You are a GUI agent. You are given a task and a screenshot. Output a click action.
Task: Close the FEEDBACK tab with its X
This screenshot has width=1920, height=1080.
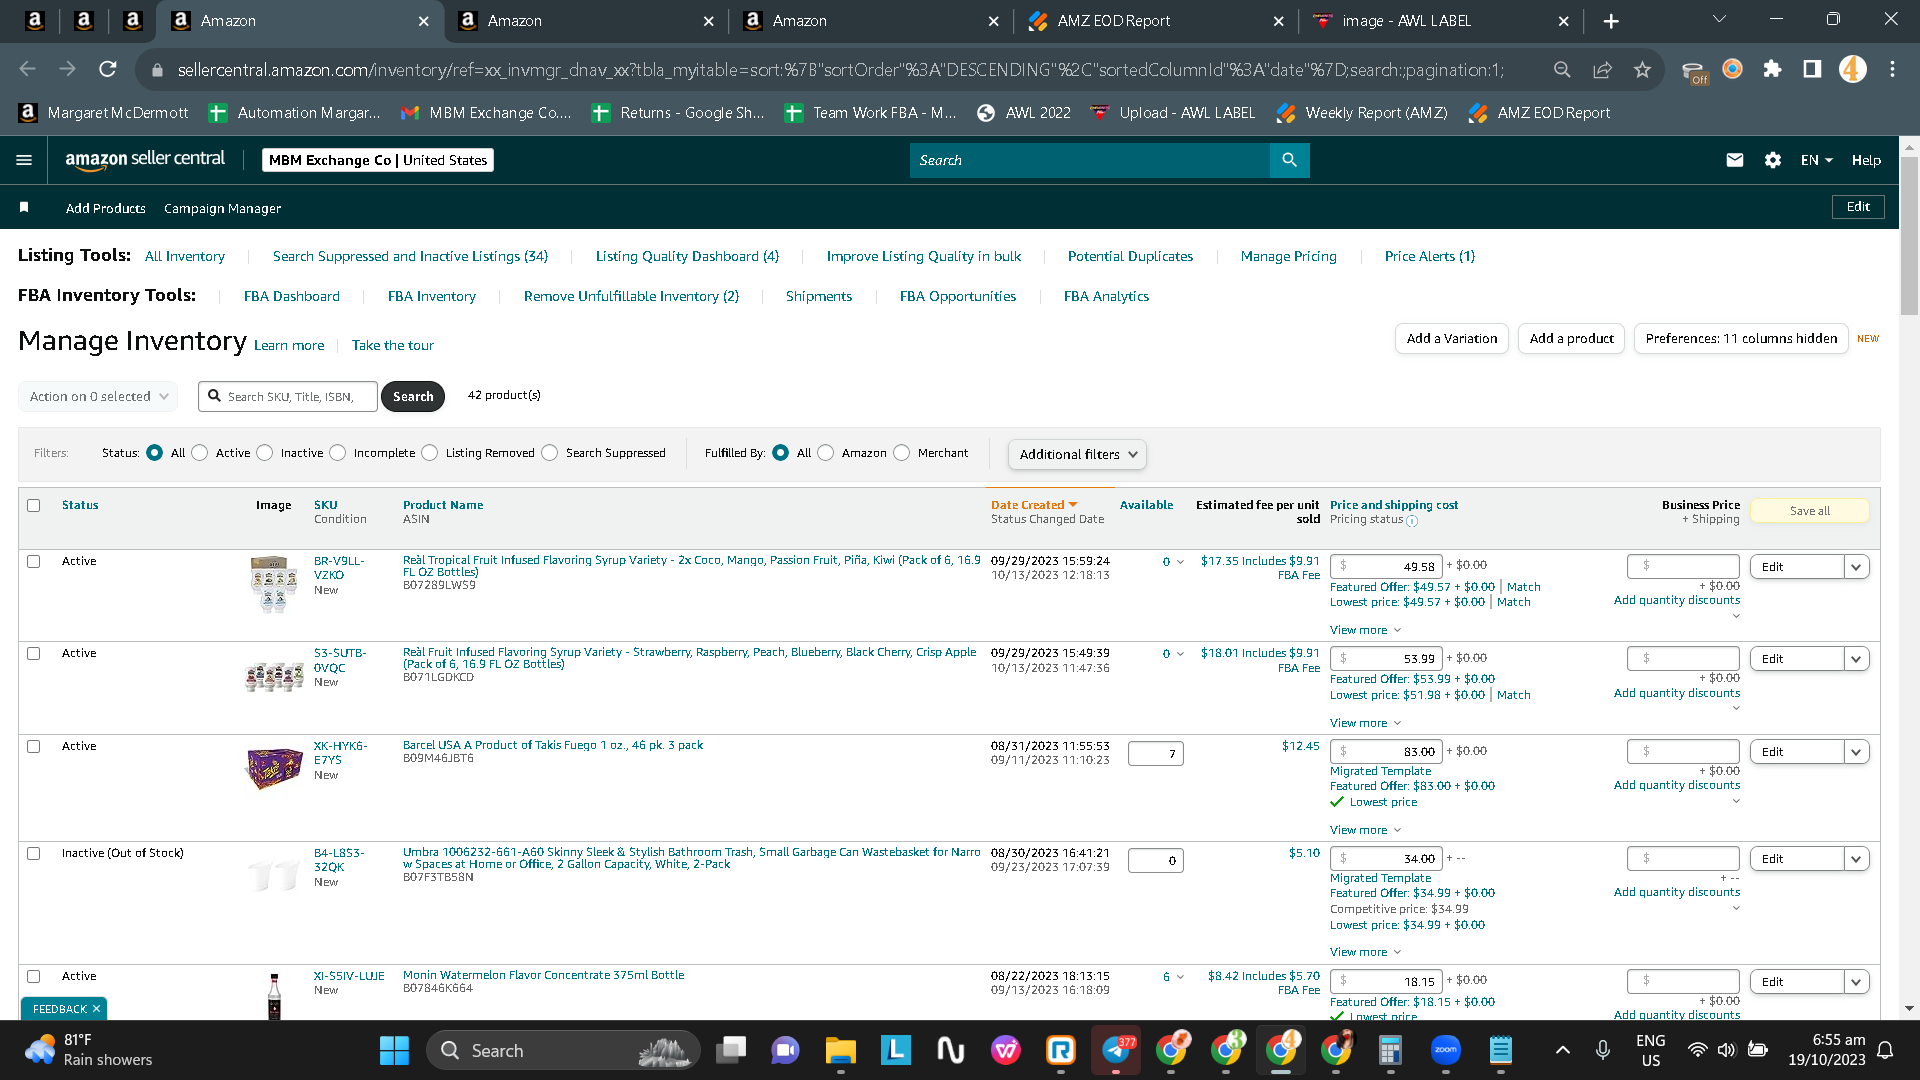pyautogui.click(x=96, y=1009)
